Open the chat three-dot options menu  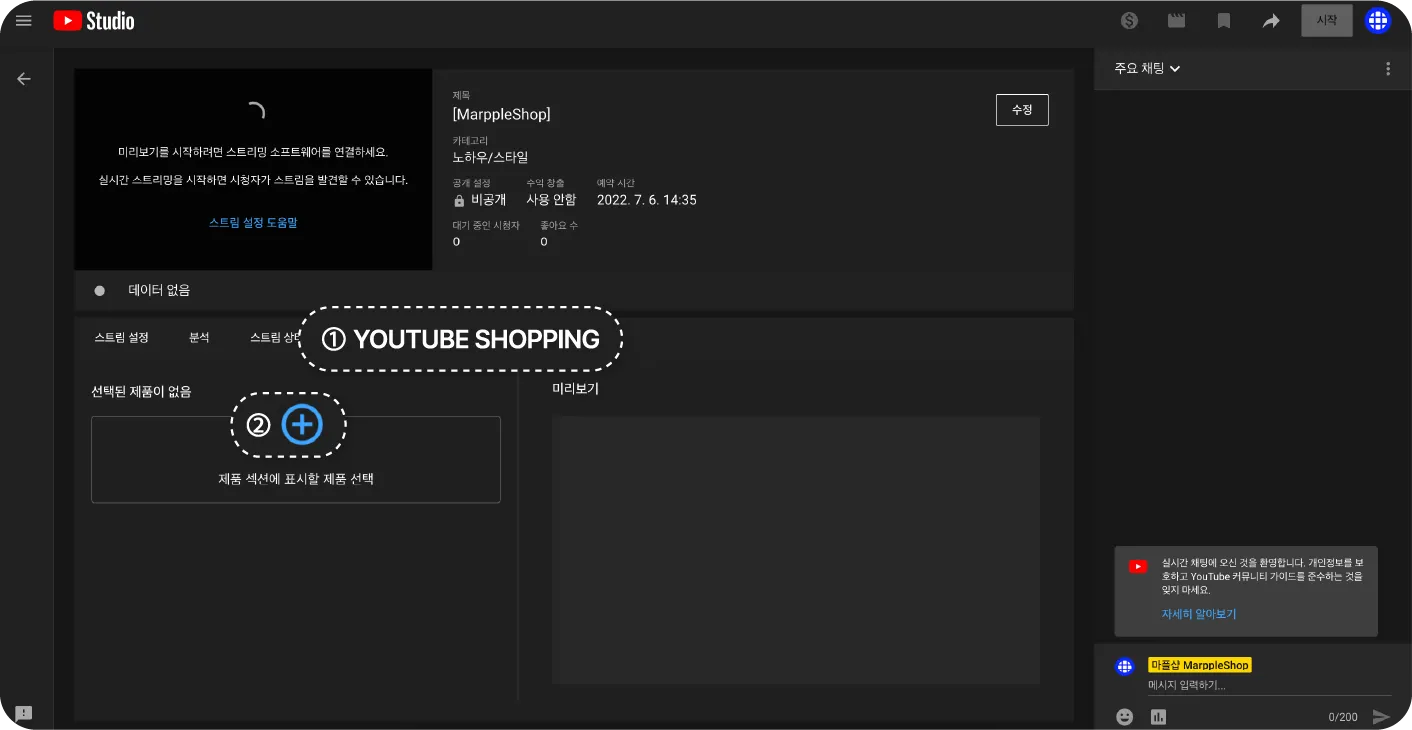point(1388,69)
